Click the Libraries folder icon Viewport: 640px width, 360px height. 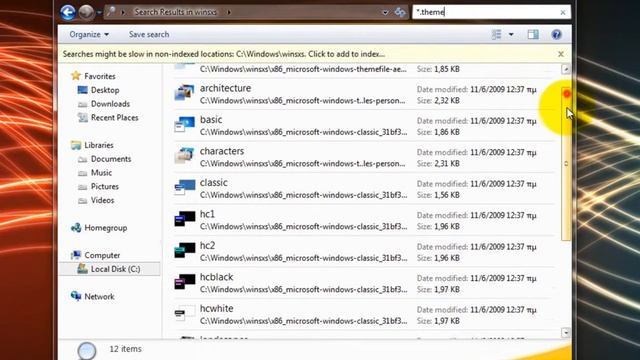76,145
